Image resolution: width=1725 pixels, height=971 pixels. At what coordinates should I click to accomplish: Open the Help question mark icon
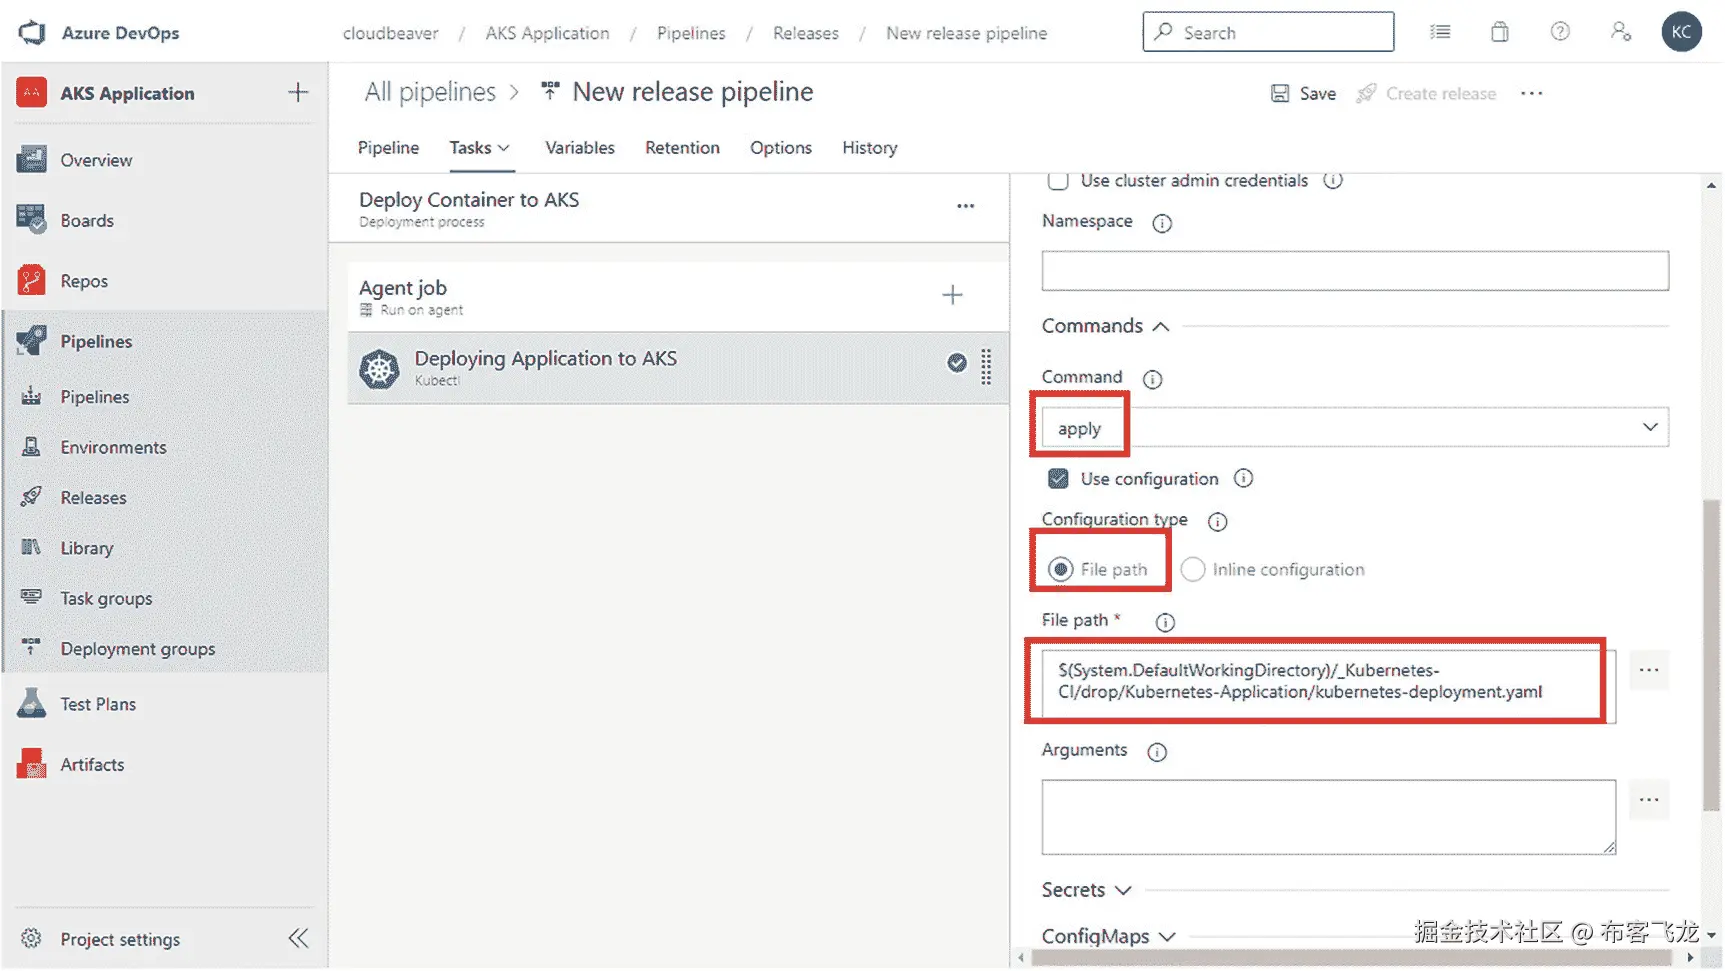(x=1560, y=32)
